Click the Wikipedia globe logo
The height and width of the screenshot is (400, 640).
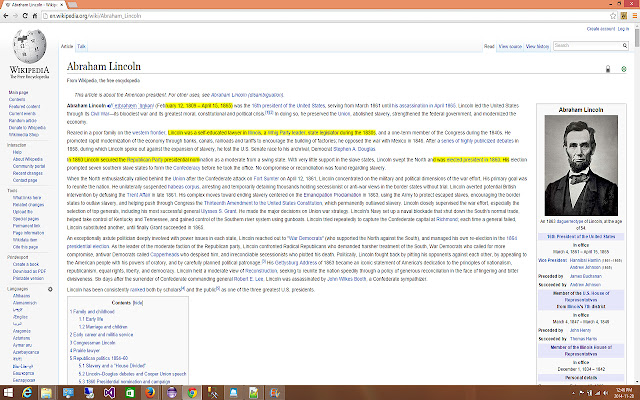click(x=29, y=46)
